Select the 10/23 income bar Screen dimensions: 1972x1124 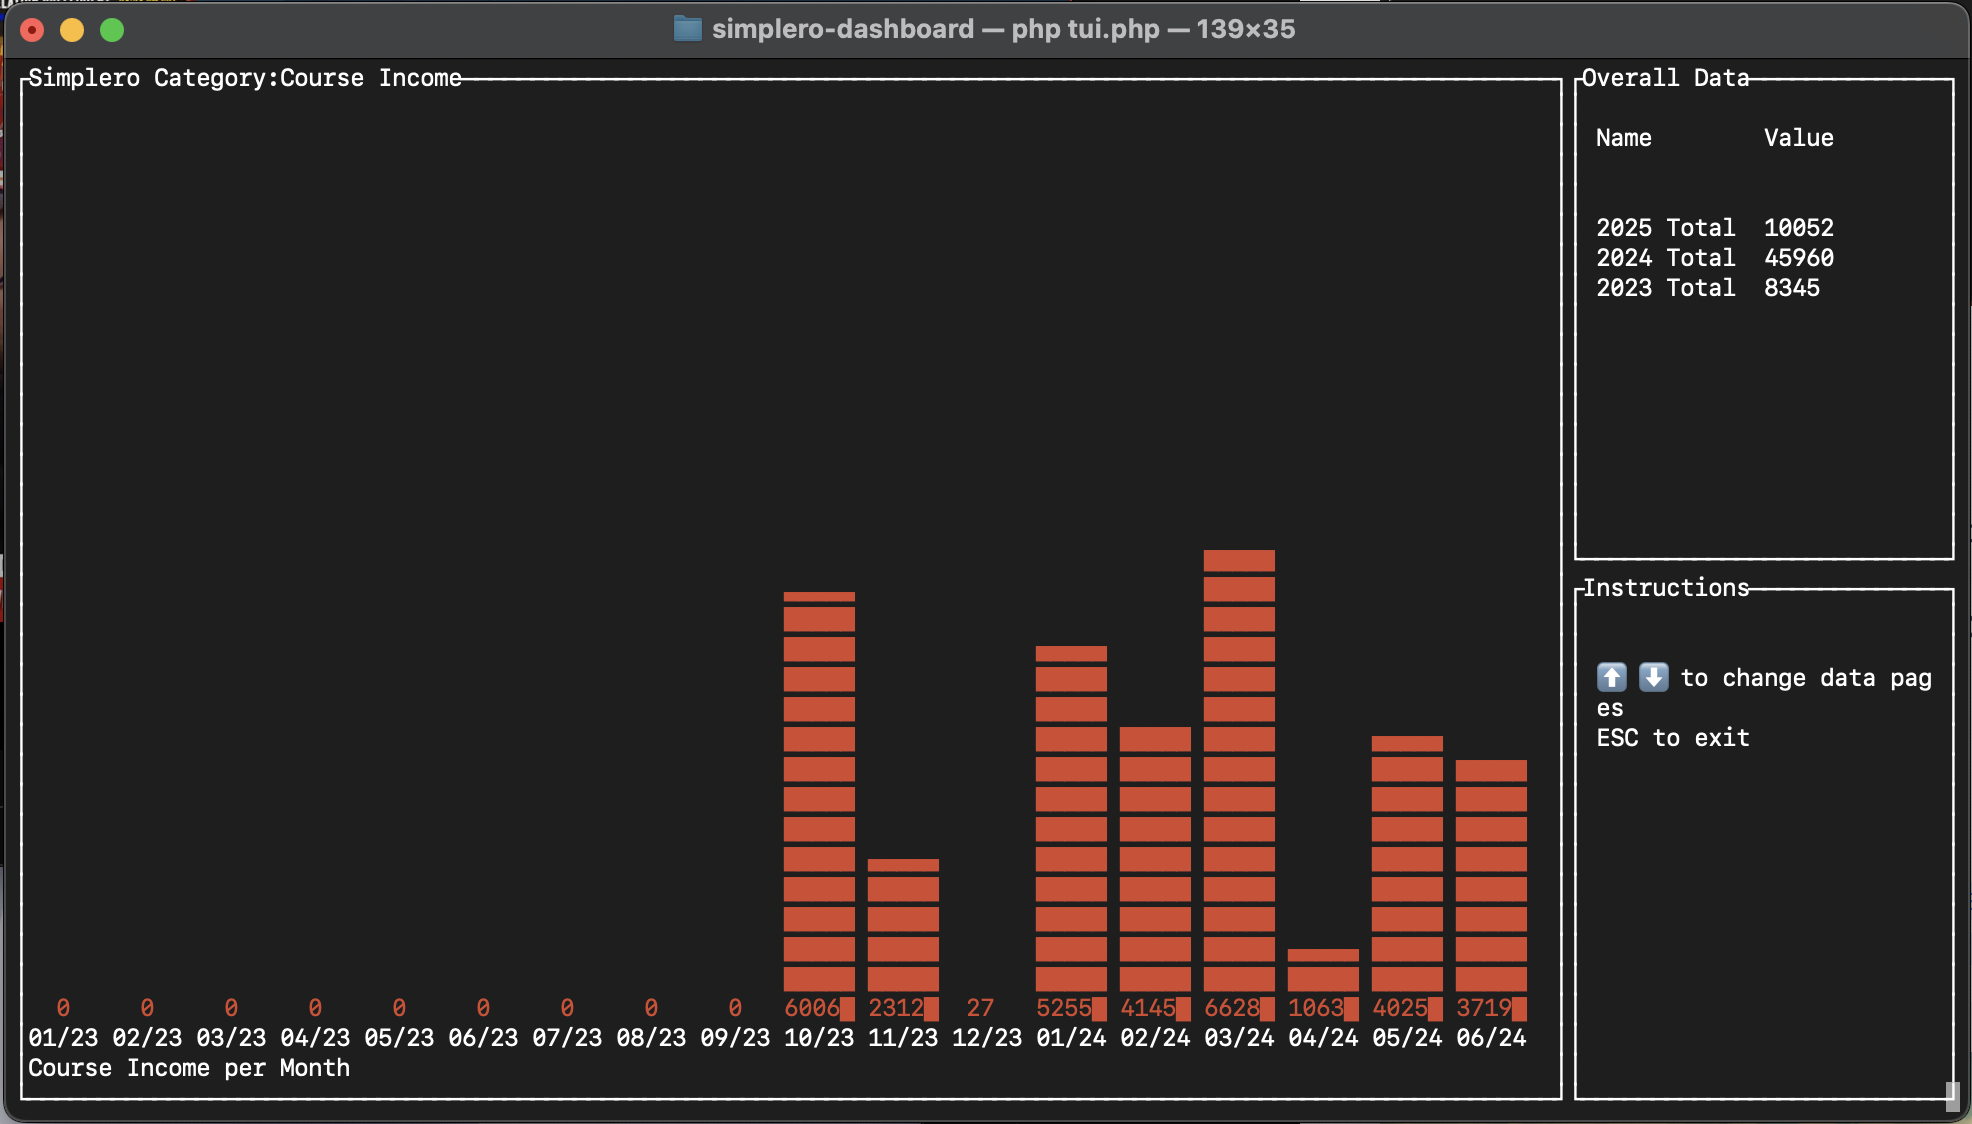[x=818, y=800]
